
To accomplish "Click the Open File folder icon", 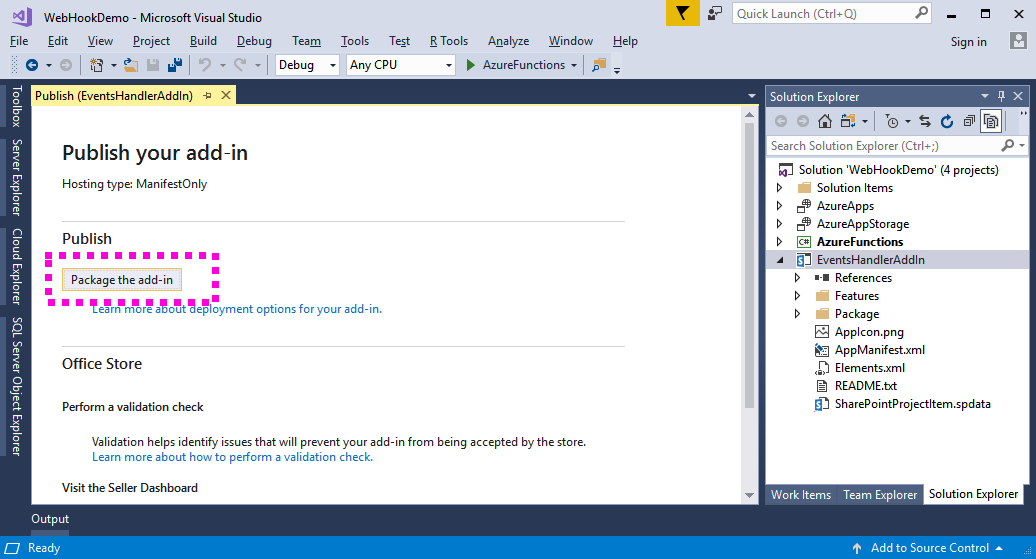I will pyautogui.click(x=131, y=65).
